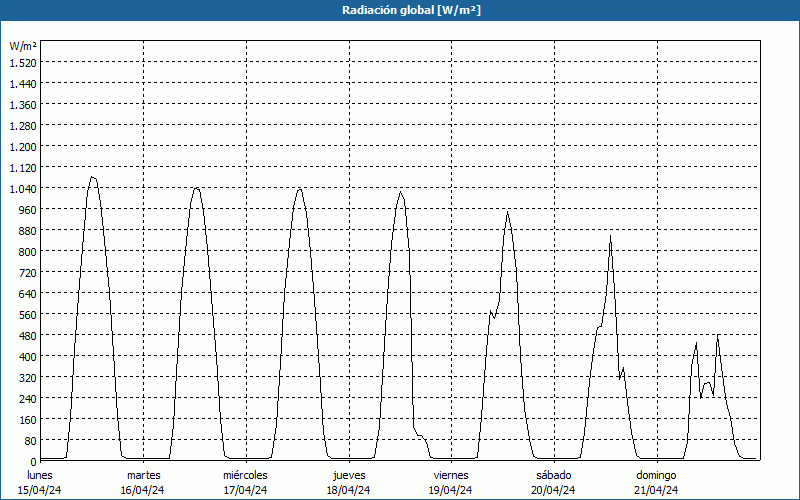The image size is (800, 500).
Task: Click the 880 y-axis label
Action: [x=28, y=230]
